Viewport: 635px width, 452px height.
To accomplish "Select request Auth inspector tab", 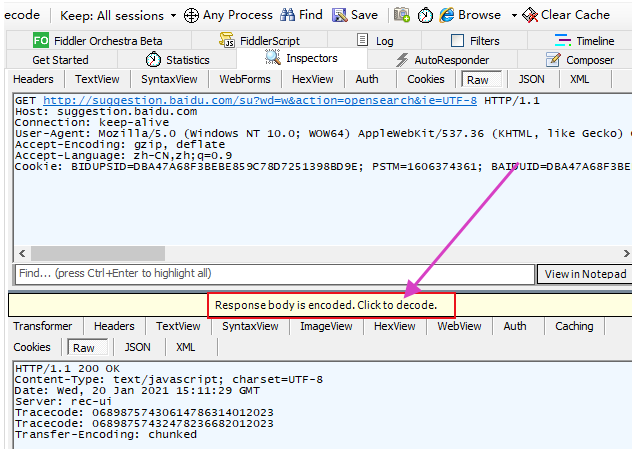I will click(x=367, y=79).
